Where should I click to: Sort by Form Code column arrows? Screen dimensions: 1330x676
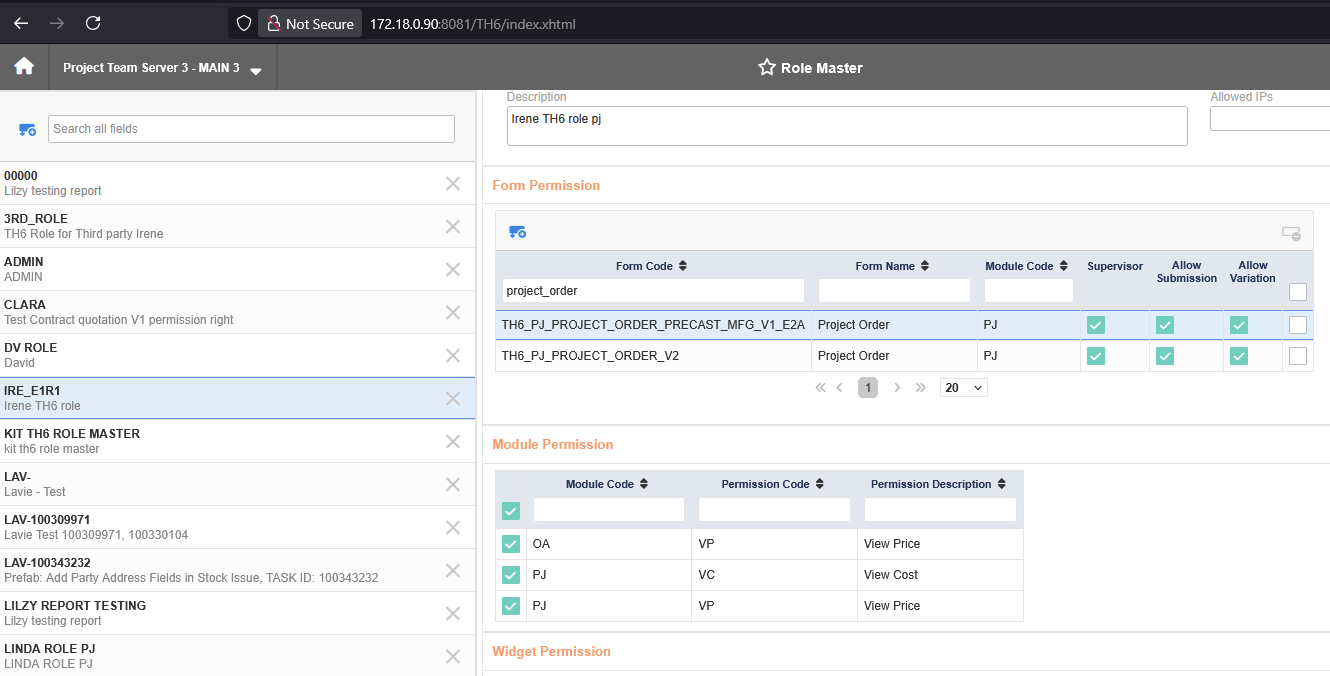pos(683,266)
